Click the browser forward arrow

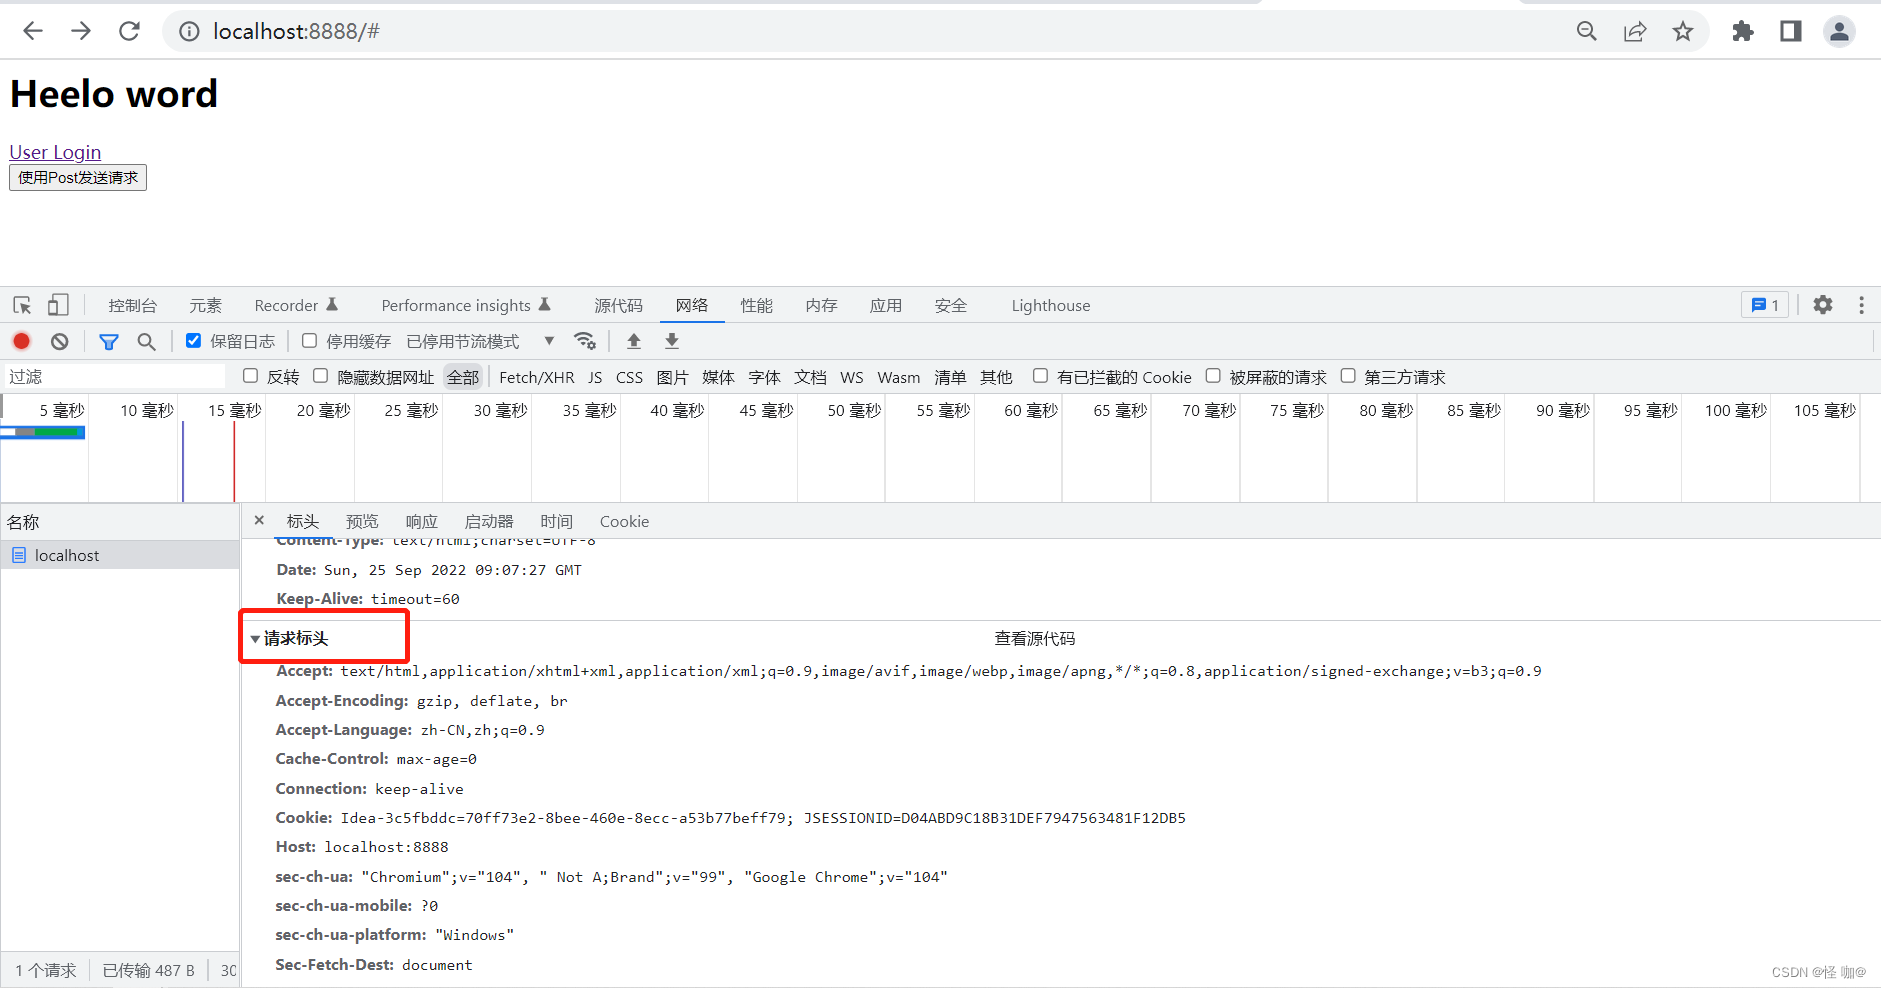pyautogui.click(x=81, y=31)
